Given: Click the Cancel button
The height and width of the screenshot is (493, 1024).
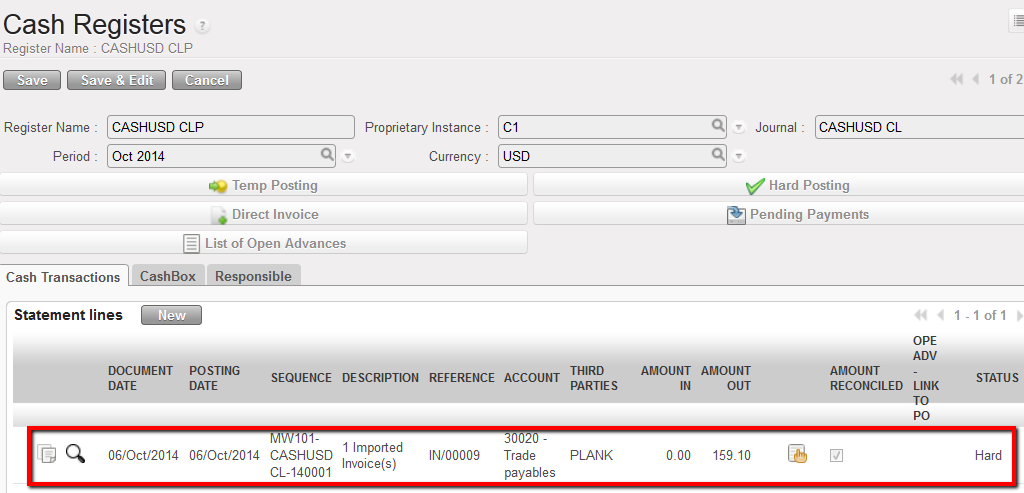Looking at the screenshot, I should (207, 80).
